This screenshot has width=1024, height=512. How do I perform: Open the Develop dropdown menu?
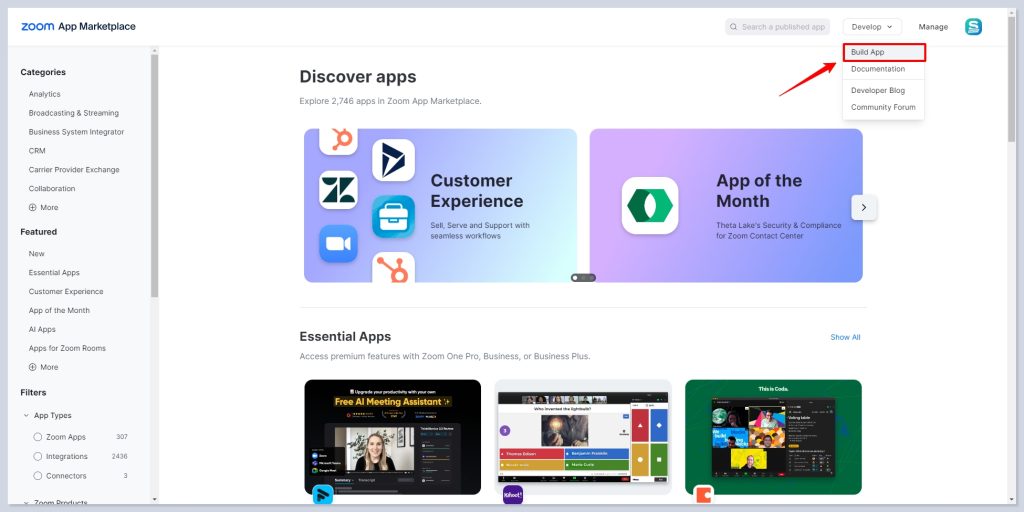click(x=872, y=27)
